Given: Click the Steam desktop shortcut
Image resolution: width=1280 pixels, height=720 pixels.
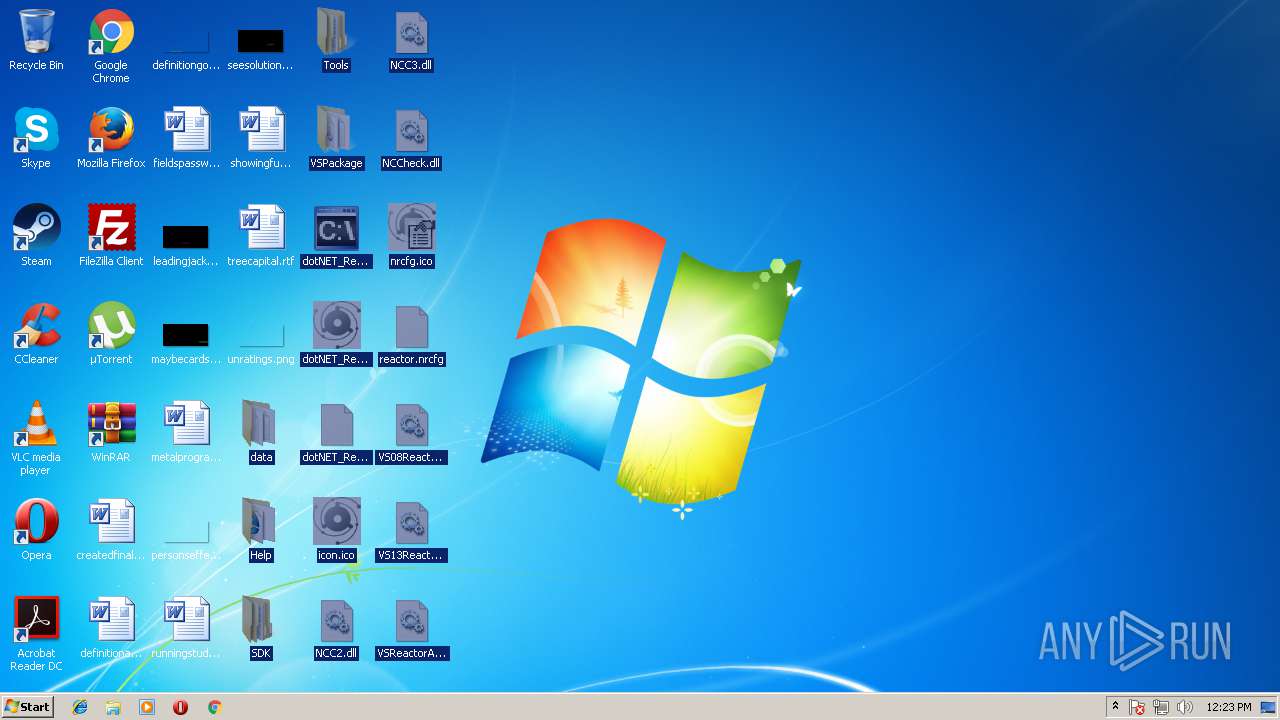Looking at the screenshot, I should pyautogui.click(x=36, y=237).
